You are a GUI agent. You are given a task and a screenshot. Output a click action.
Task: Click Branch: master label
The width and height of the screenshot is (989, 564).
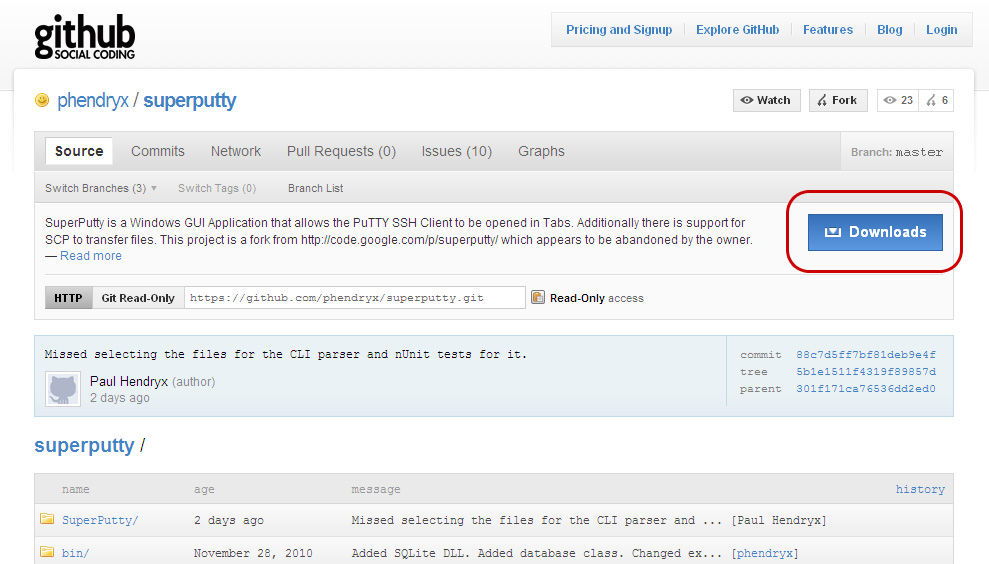[896, 152]
